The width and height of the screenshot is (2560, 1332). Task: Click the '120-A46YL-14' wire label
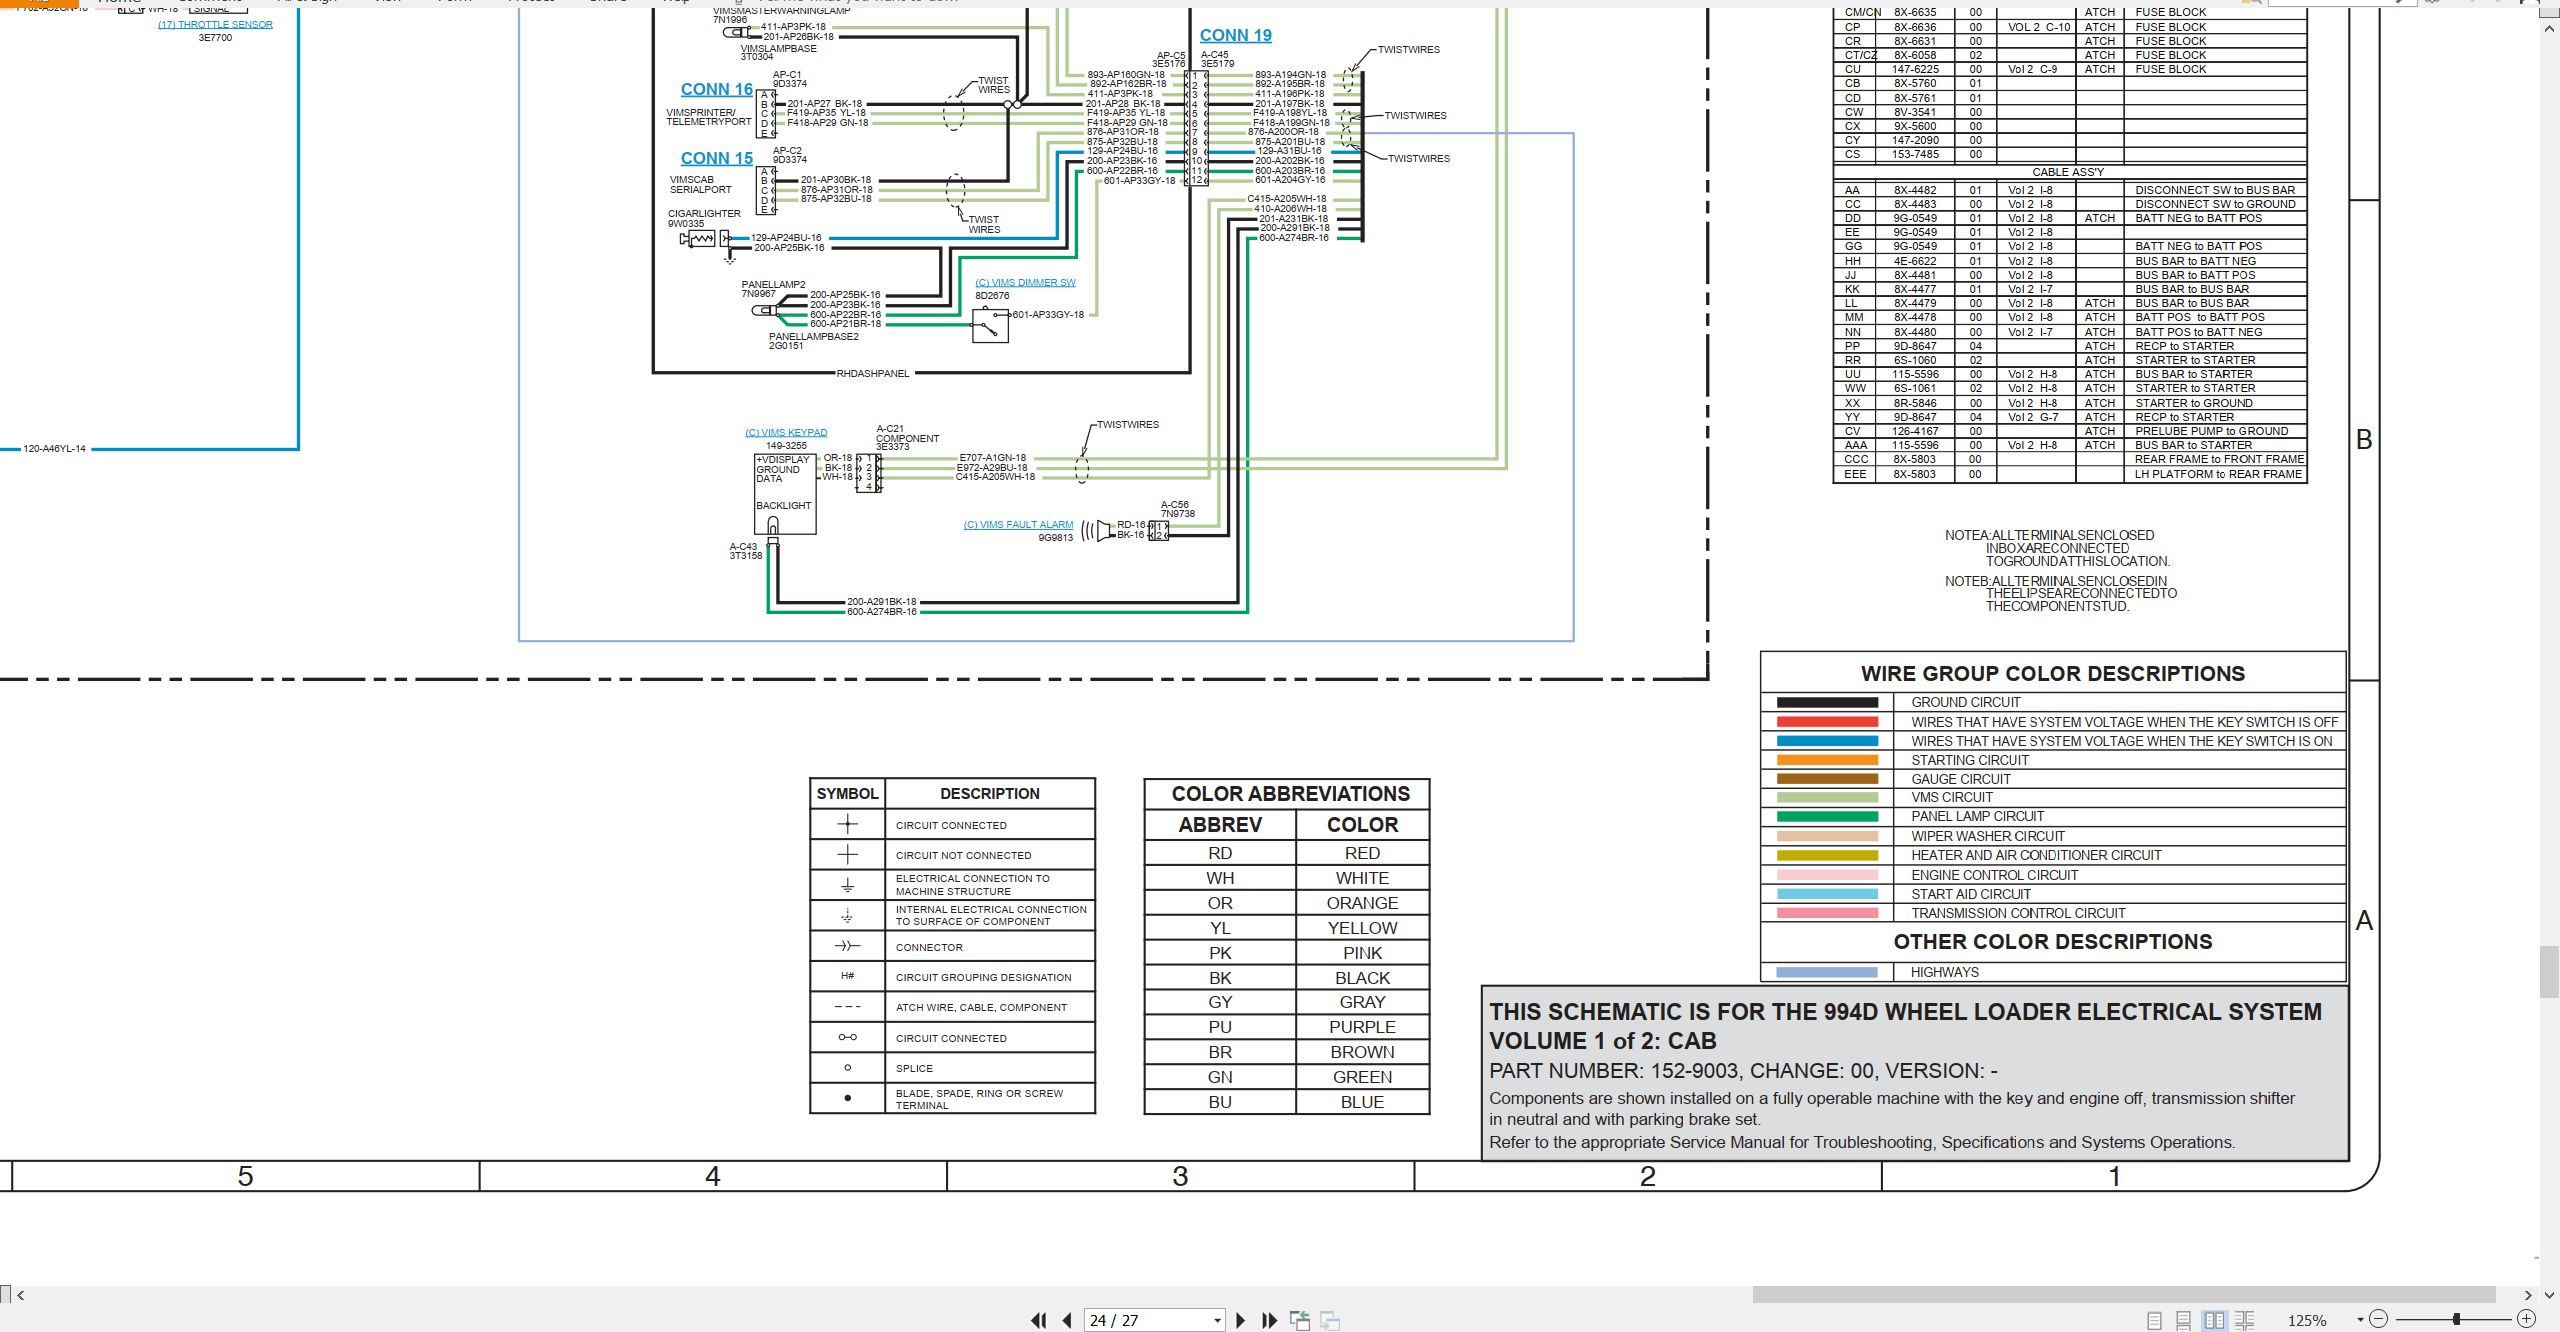(54, 448)
